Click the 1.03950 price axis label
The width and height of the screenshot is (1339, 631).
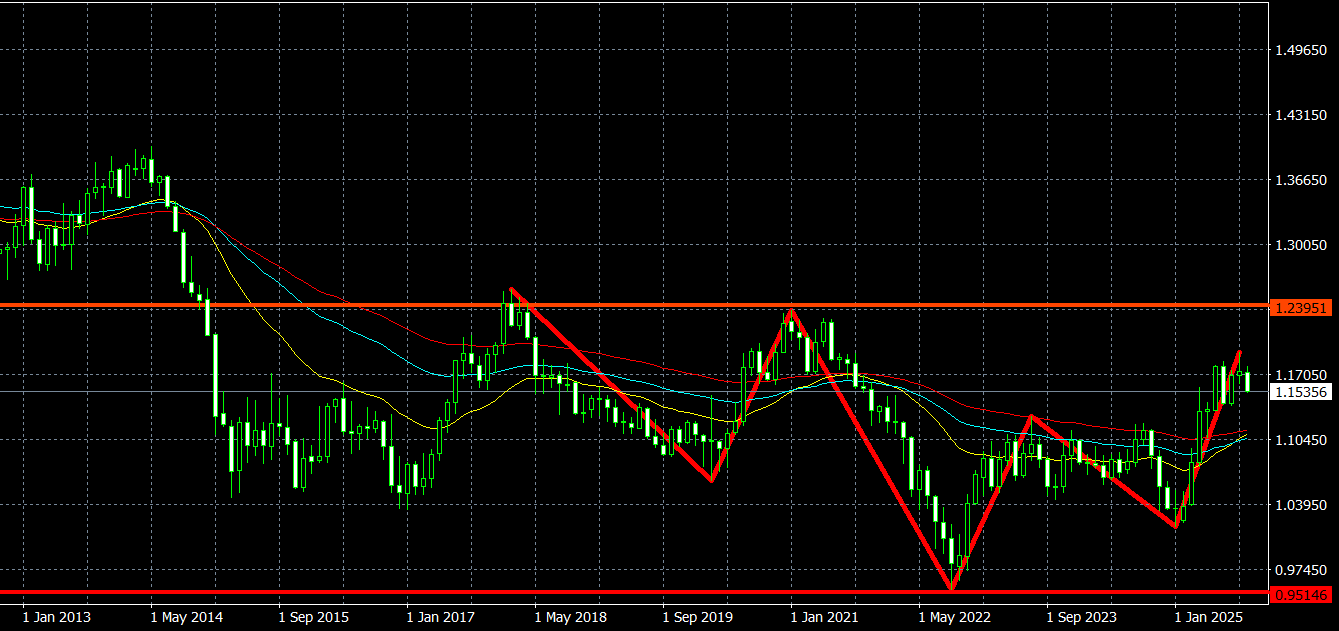pyautogui.click(x=1300, y=505)
